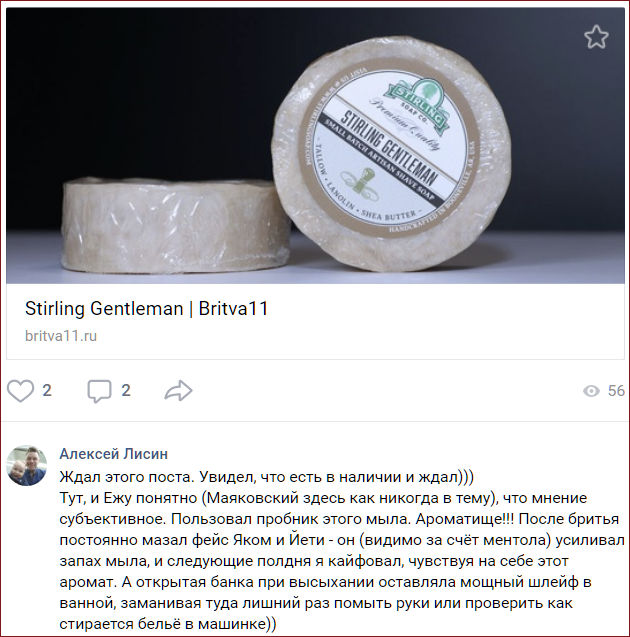Bookmark the link with the star icon
Viewport: 630px width, 637px height.
point(596,37)
